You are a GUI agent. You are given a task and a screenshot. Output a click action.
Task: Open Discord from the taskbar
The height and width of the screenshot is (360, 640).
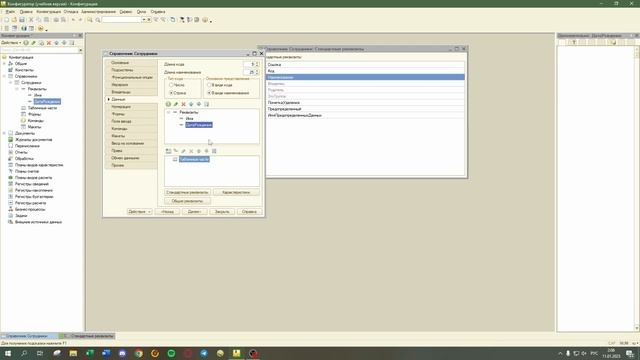122,353
